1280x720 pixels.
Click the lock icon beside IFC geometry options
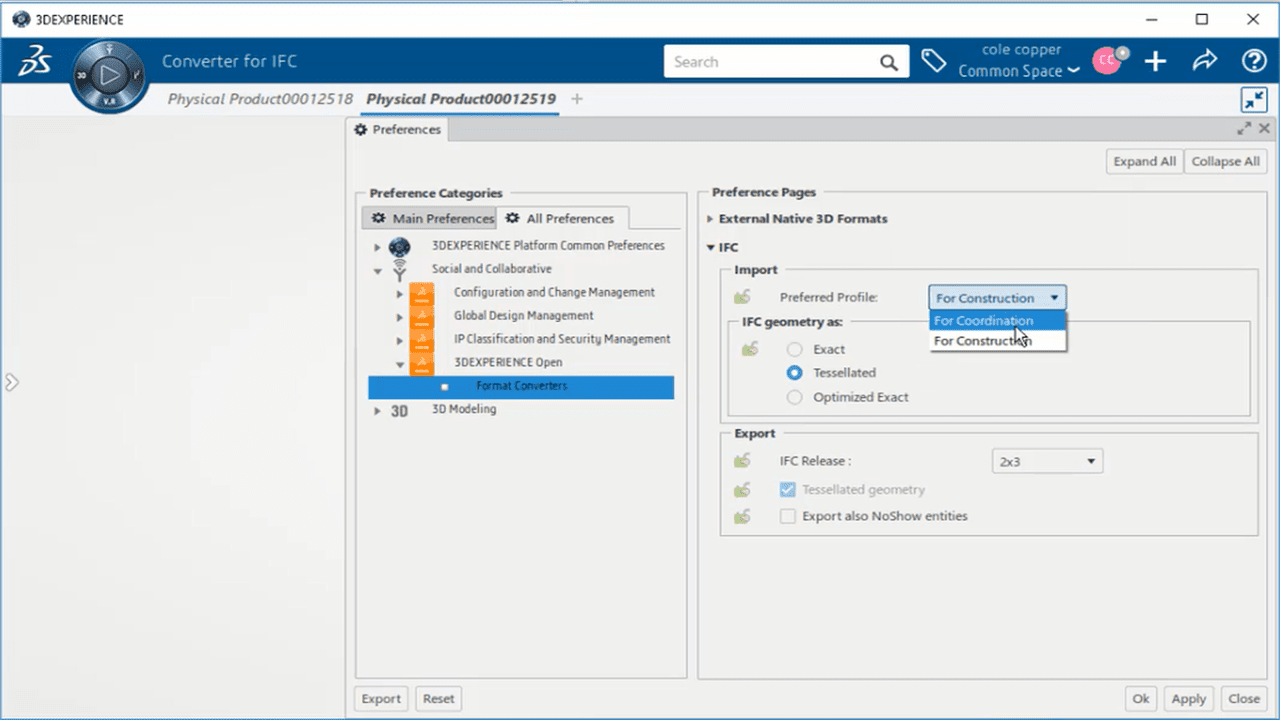750,349
